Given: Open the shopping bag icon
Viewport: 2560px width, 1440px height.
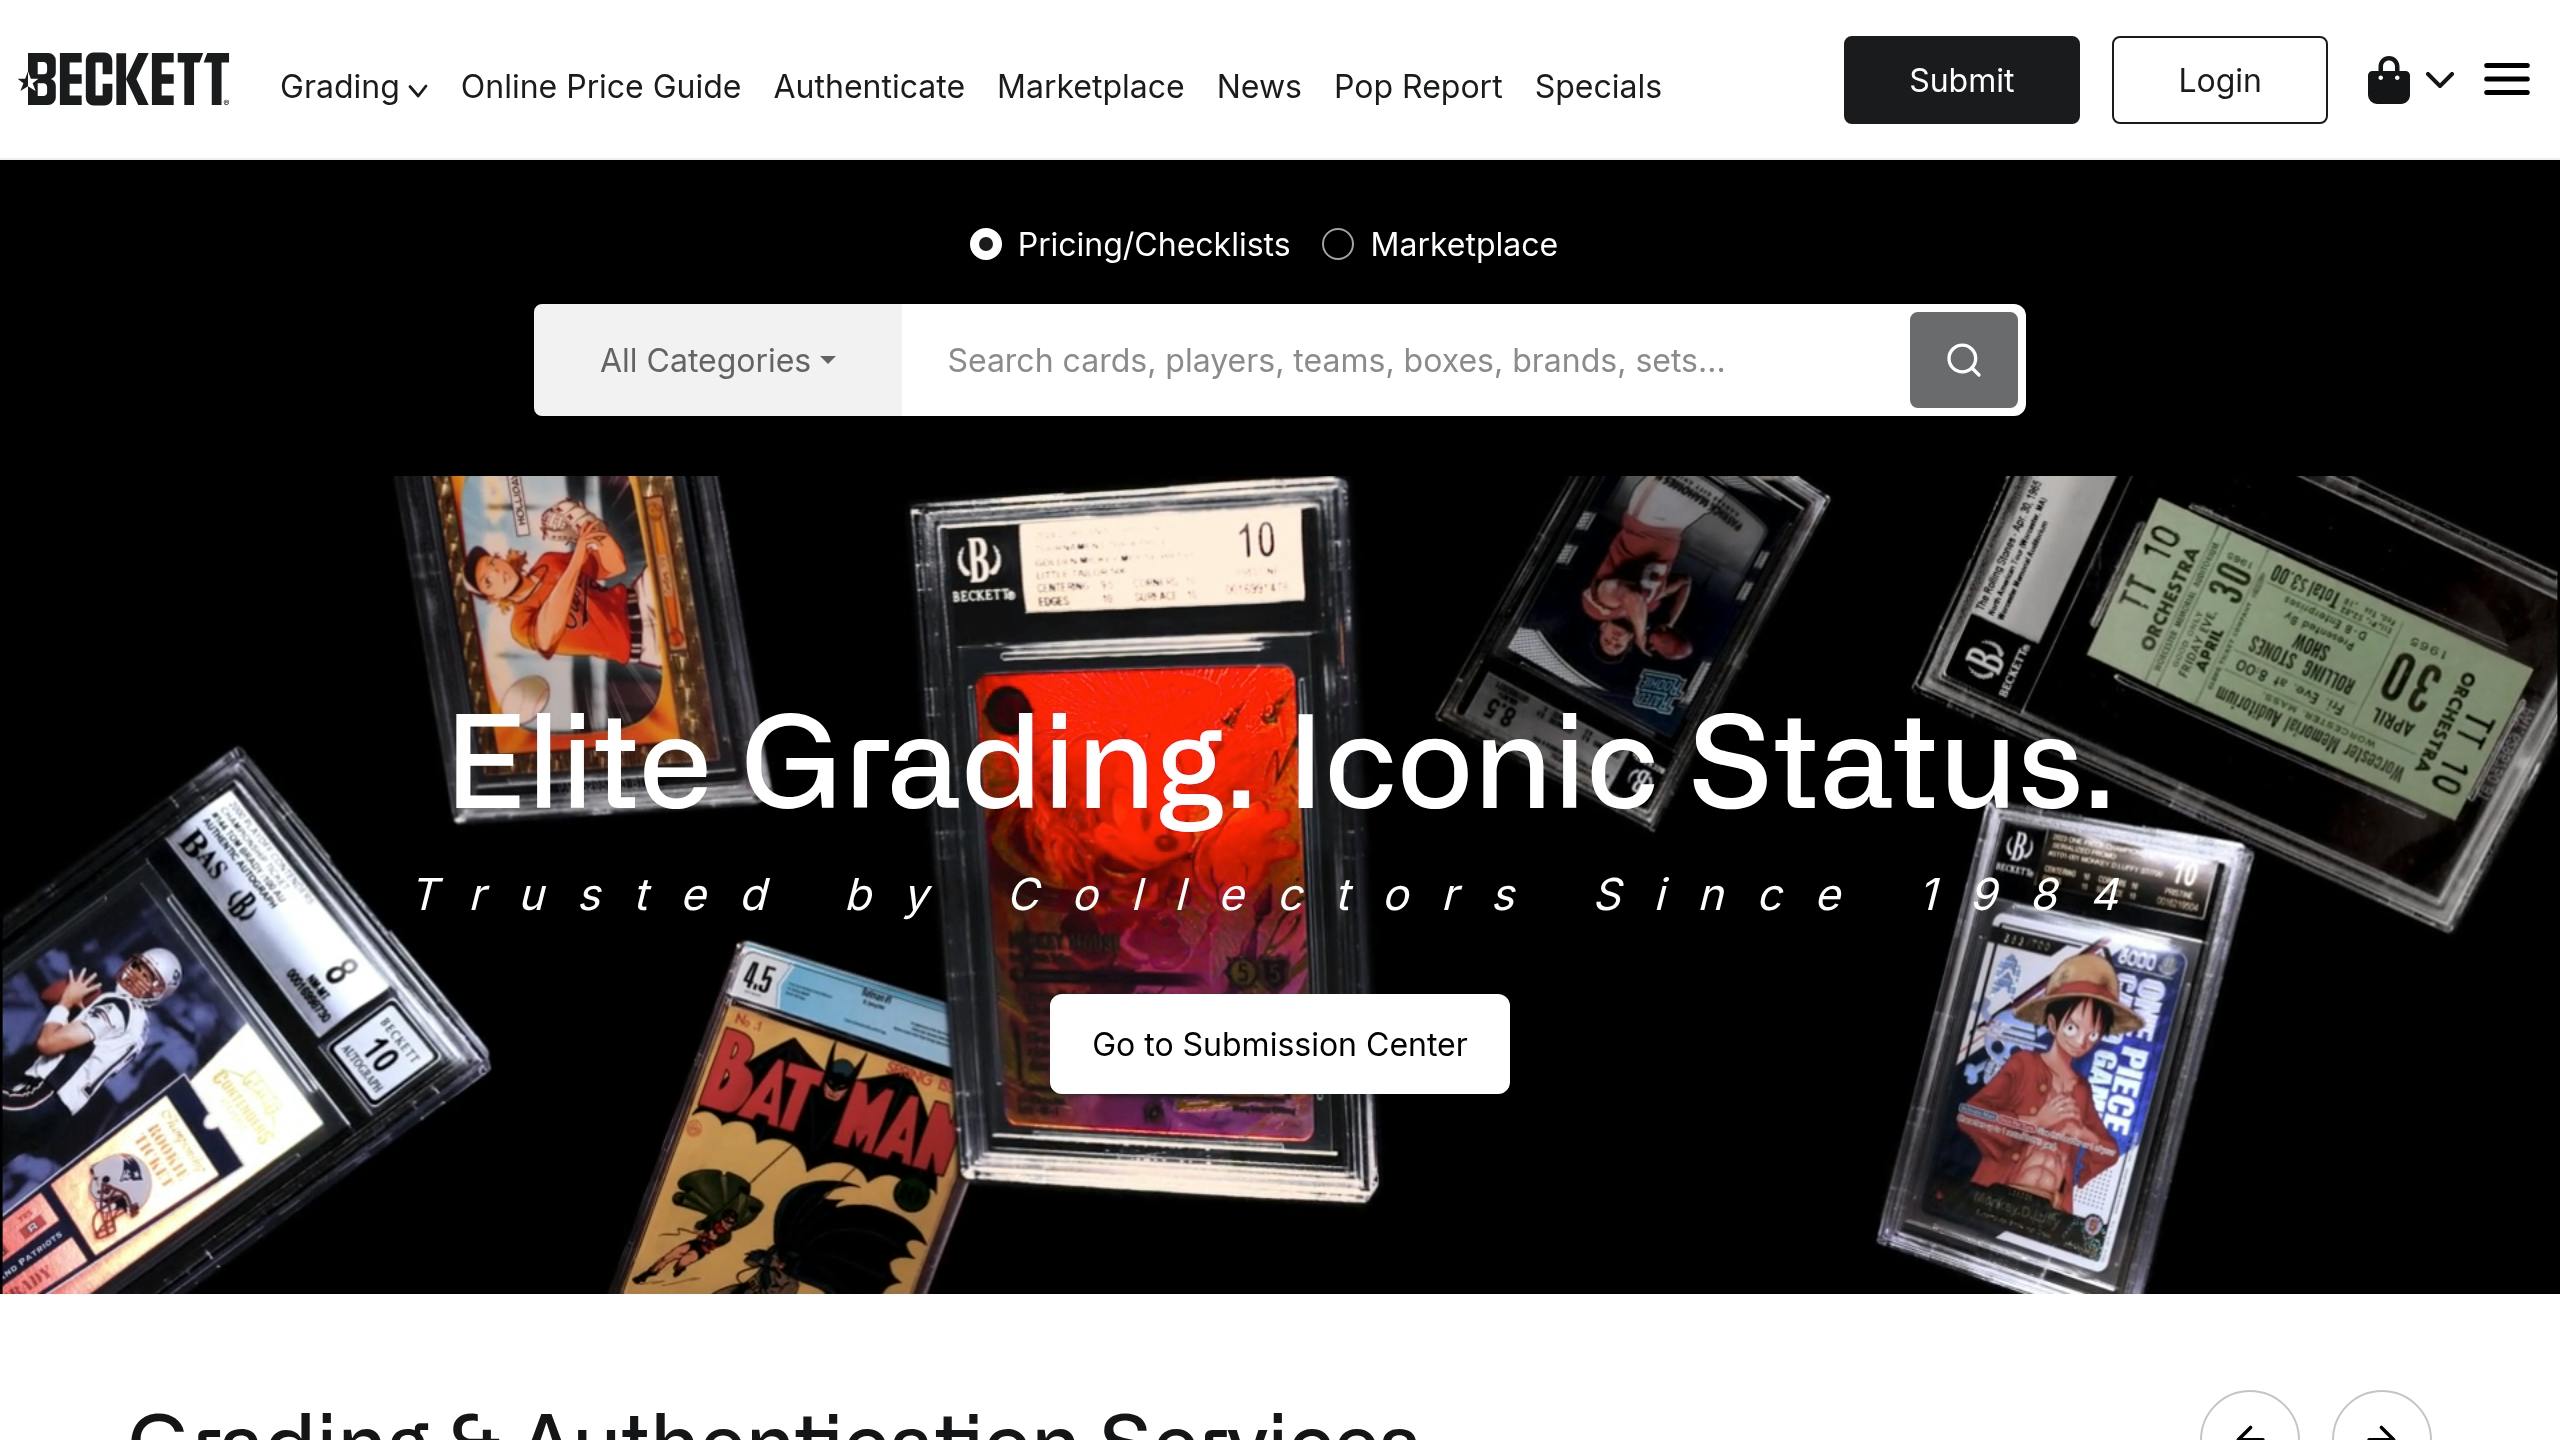Looking at the screenshot, I should [2388, 80].
